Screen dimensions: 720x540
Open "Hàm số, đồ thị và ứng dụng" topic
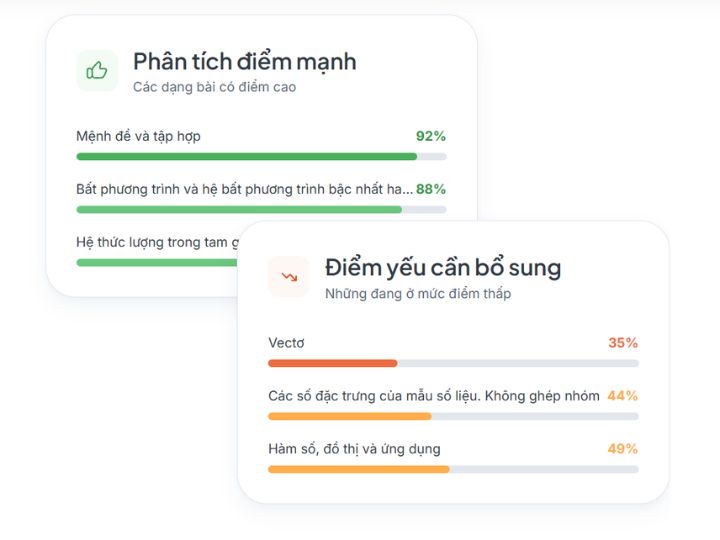(x=354, y=449)
